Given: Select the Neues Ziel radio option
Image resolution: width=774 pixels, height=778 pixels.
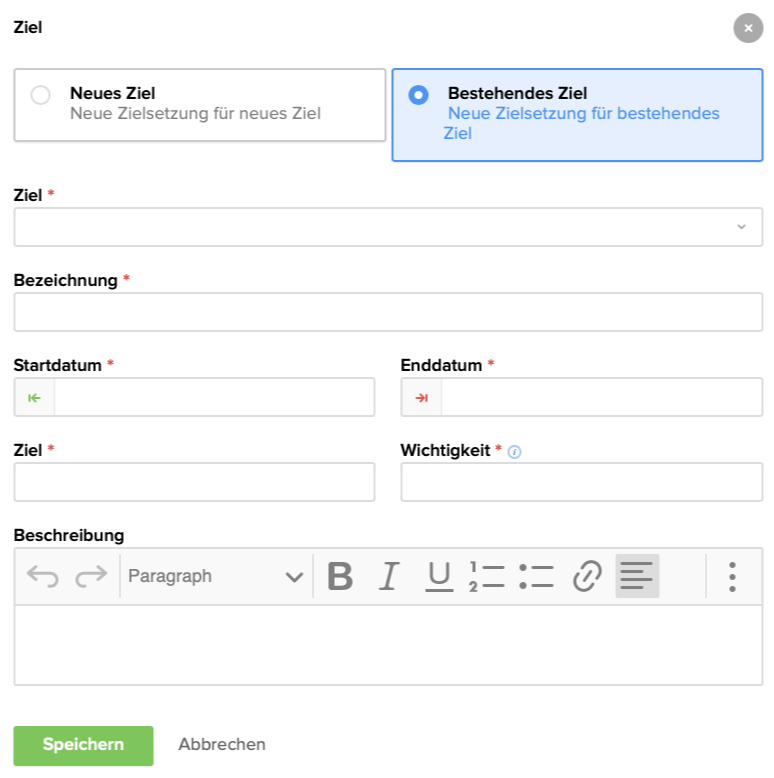Looking at the screenshot, I should click(x=41, y=96).
